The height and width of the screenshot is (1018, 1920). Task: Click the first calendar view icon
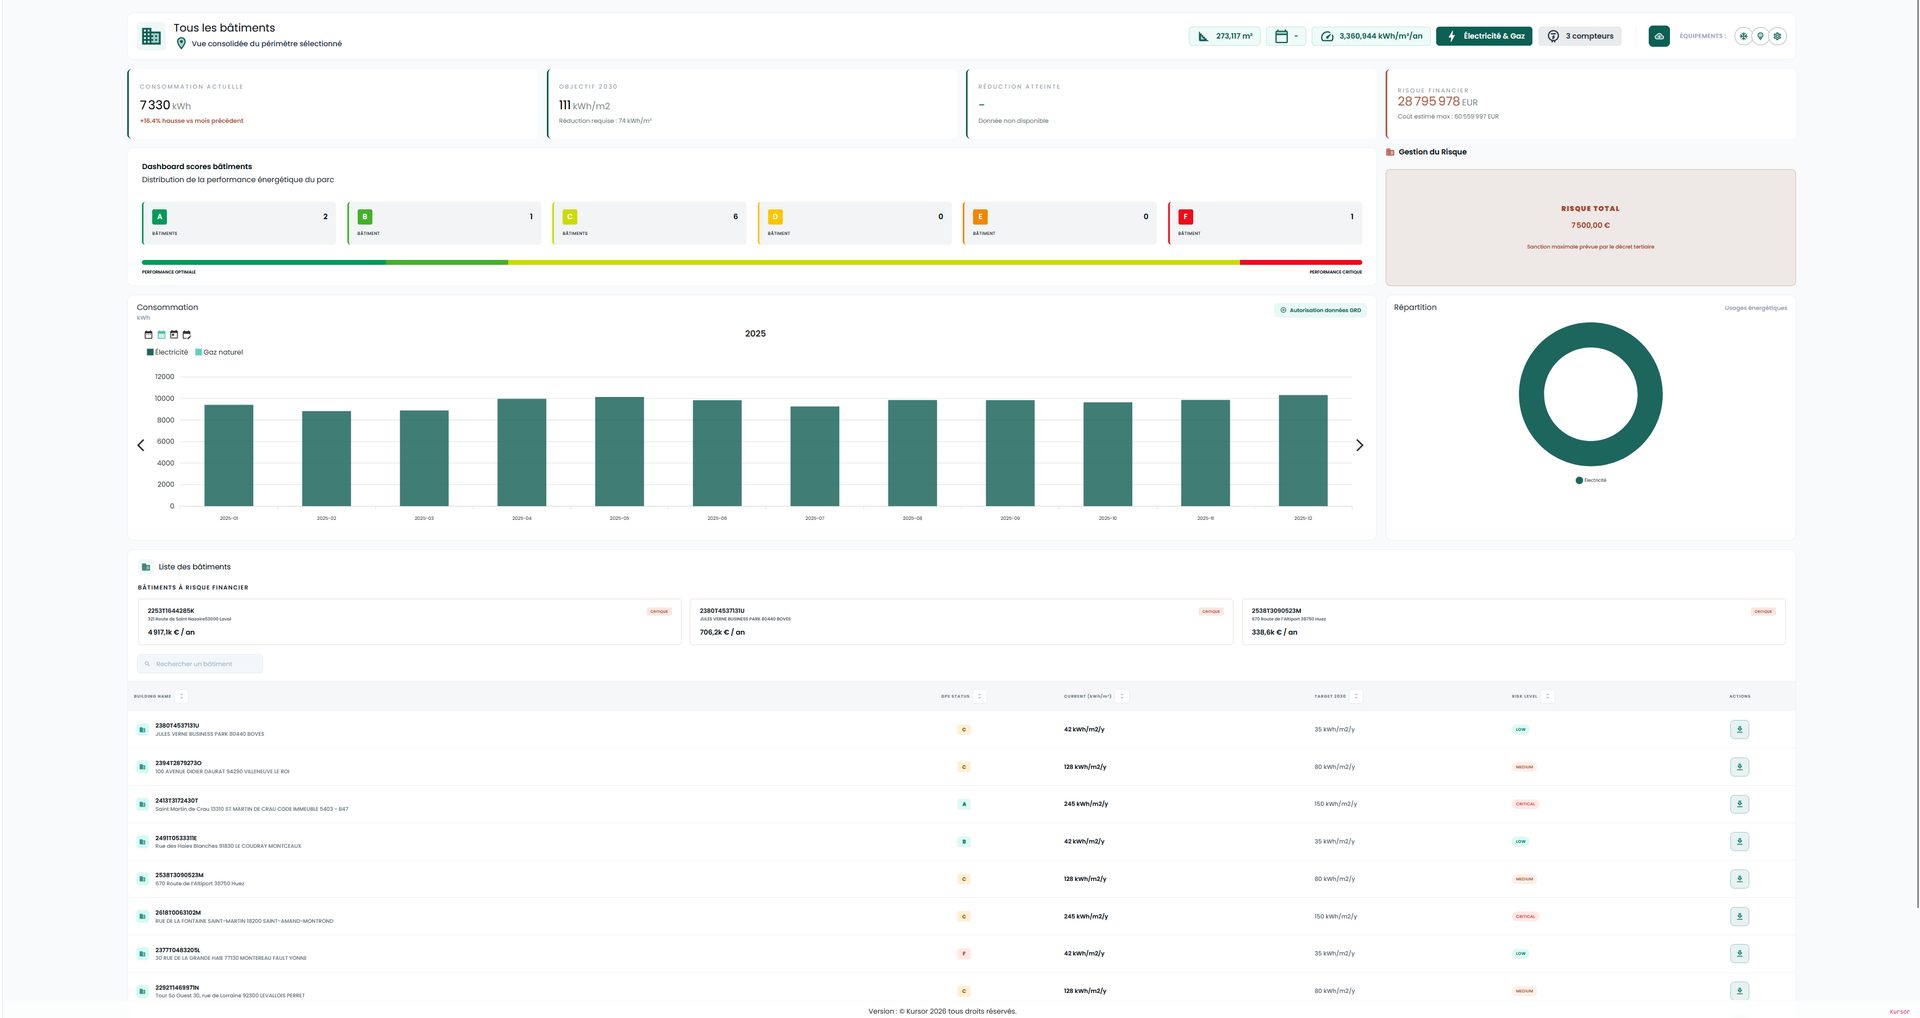pos(149,335)
